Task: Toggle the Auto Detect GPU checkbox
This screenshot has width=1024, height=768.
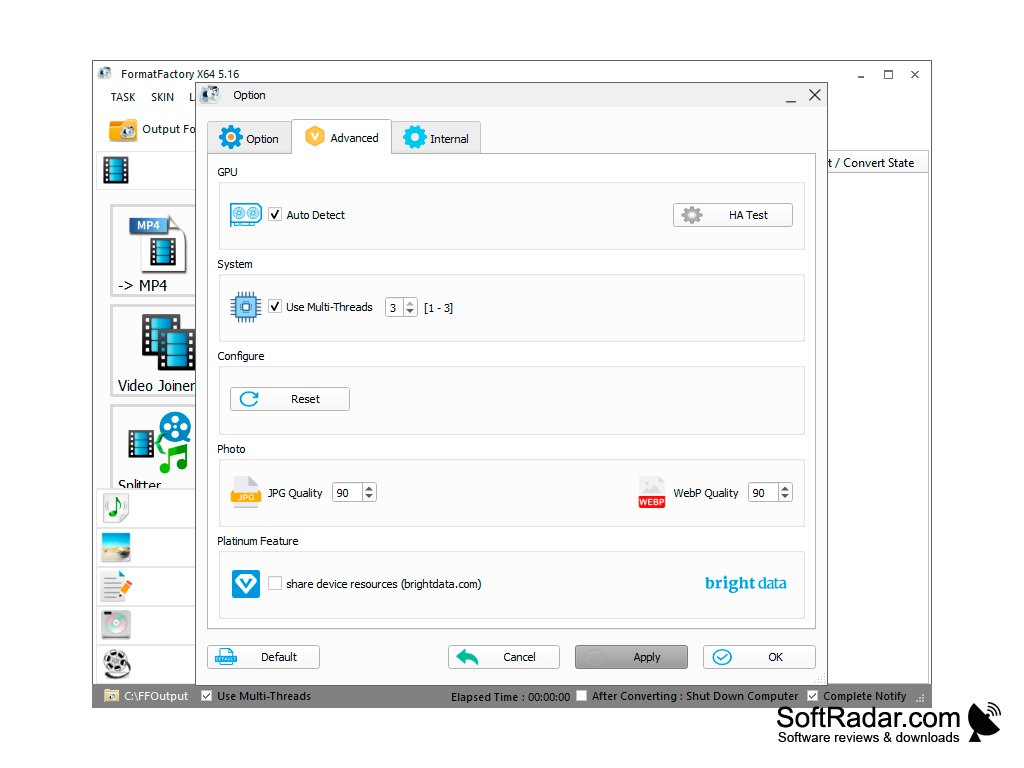Action: (x=275, y=214)
